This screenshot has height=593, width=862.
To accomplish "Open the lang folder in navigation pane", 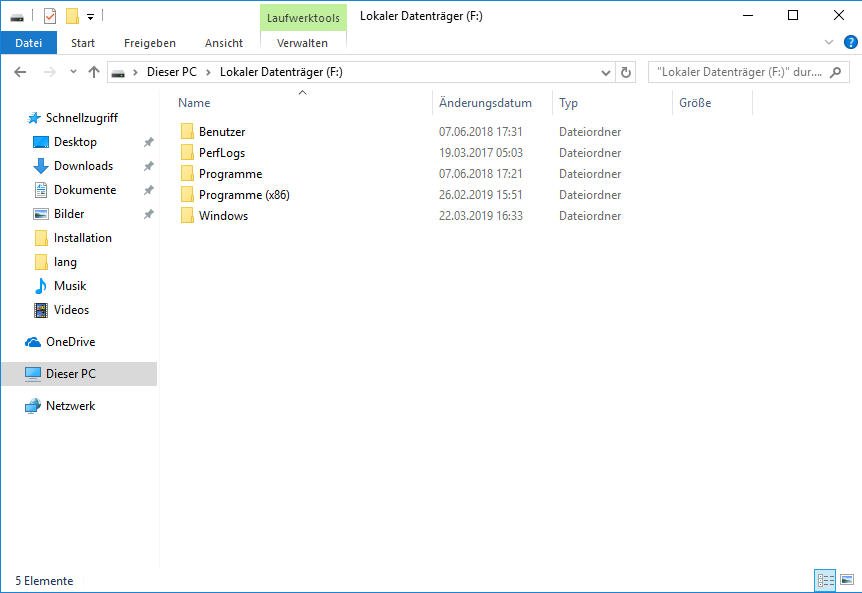I will [x=65, y=262].
